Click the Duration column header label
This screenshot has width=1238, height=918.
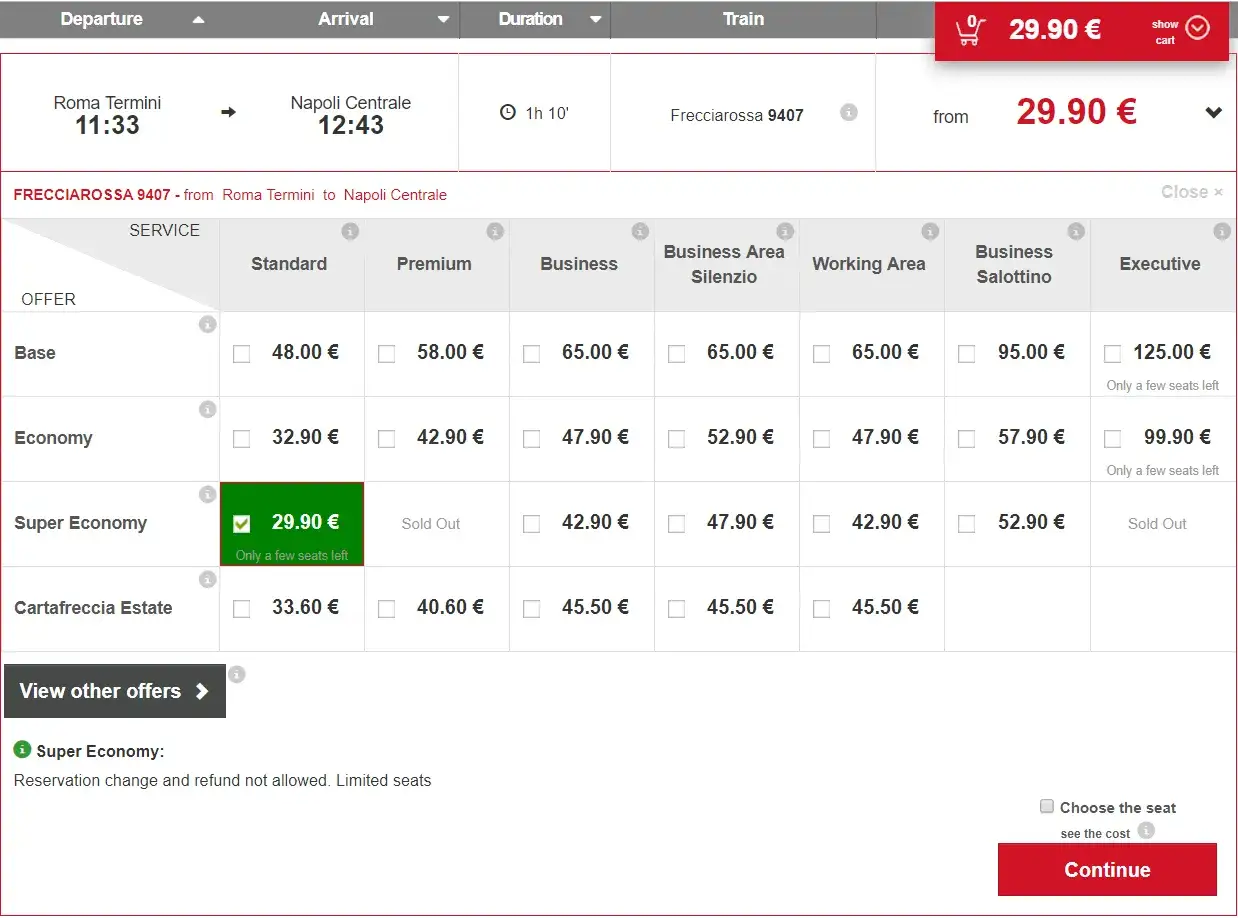(530, 19)
